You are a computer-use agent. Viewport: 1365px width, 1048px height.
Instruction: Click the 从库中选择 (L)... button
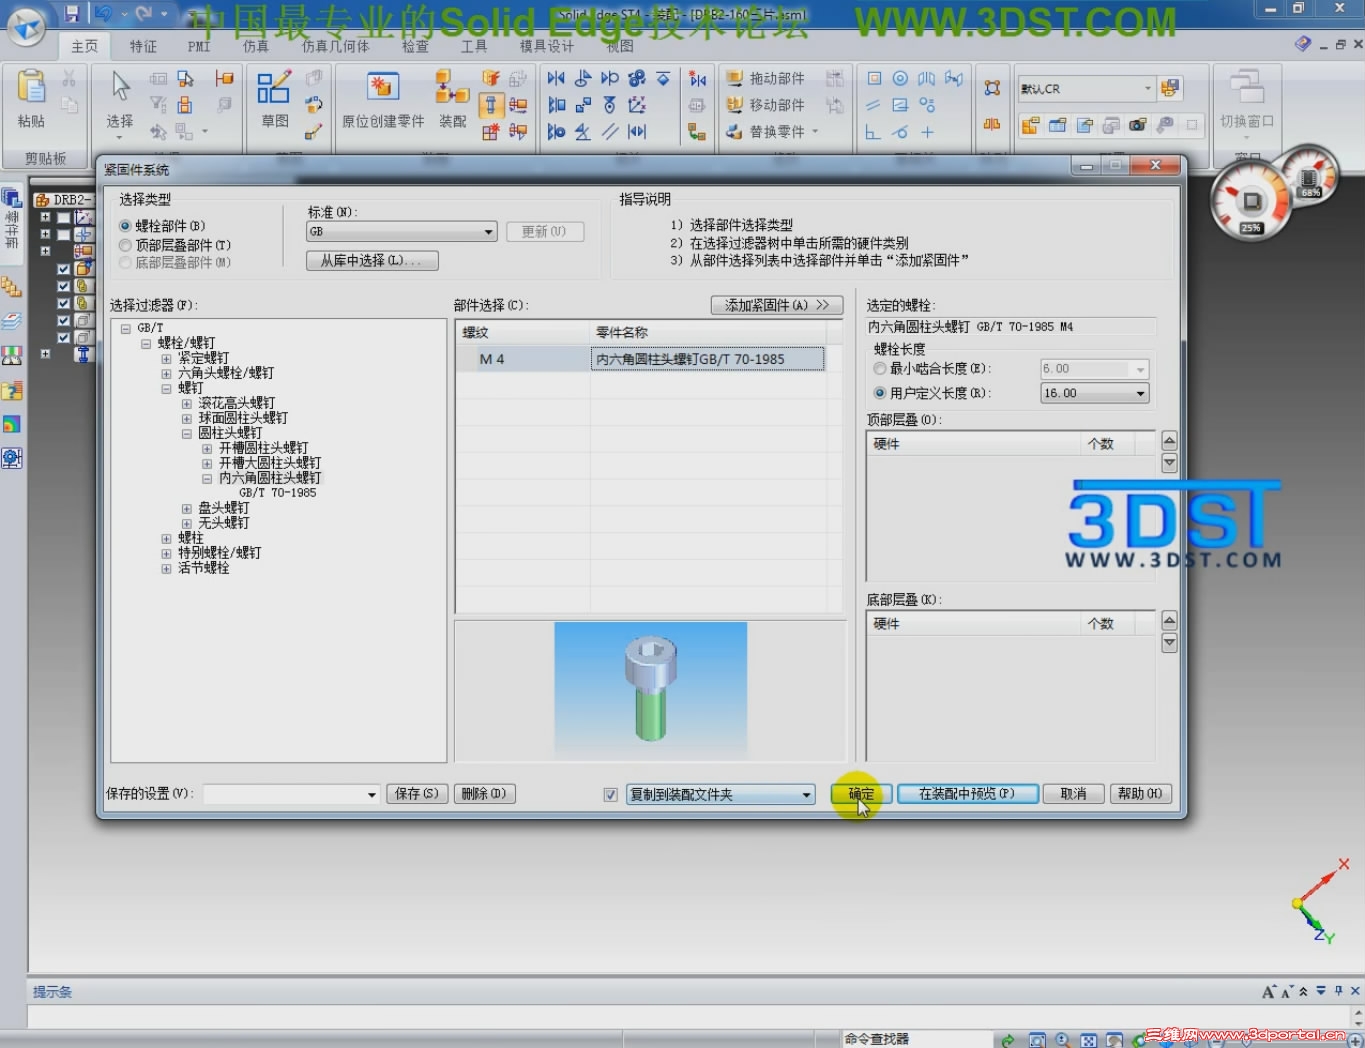372,261
